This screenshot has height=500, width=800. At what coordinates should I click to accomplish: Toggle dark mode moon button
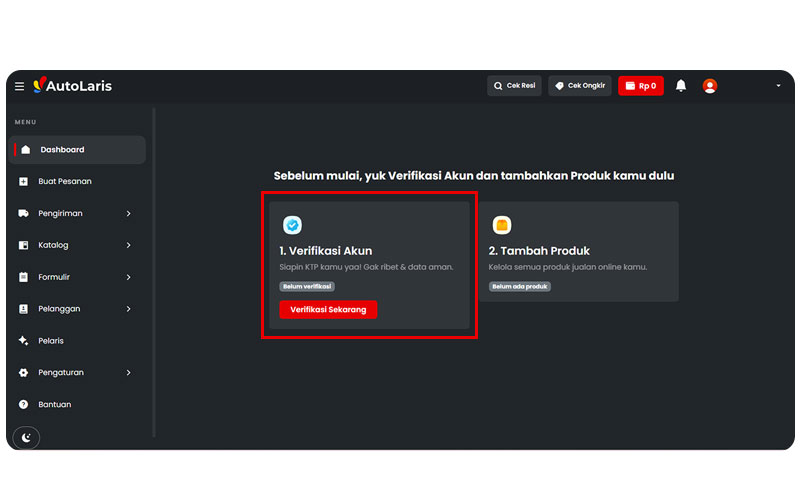27,437
